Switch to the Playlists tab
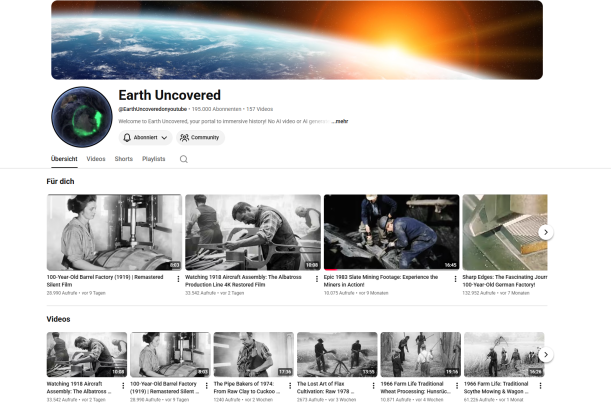 tap(154, 159)
